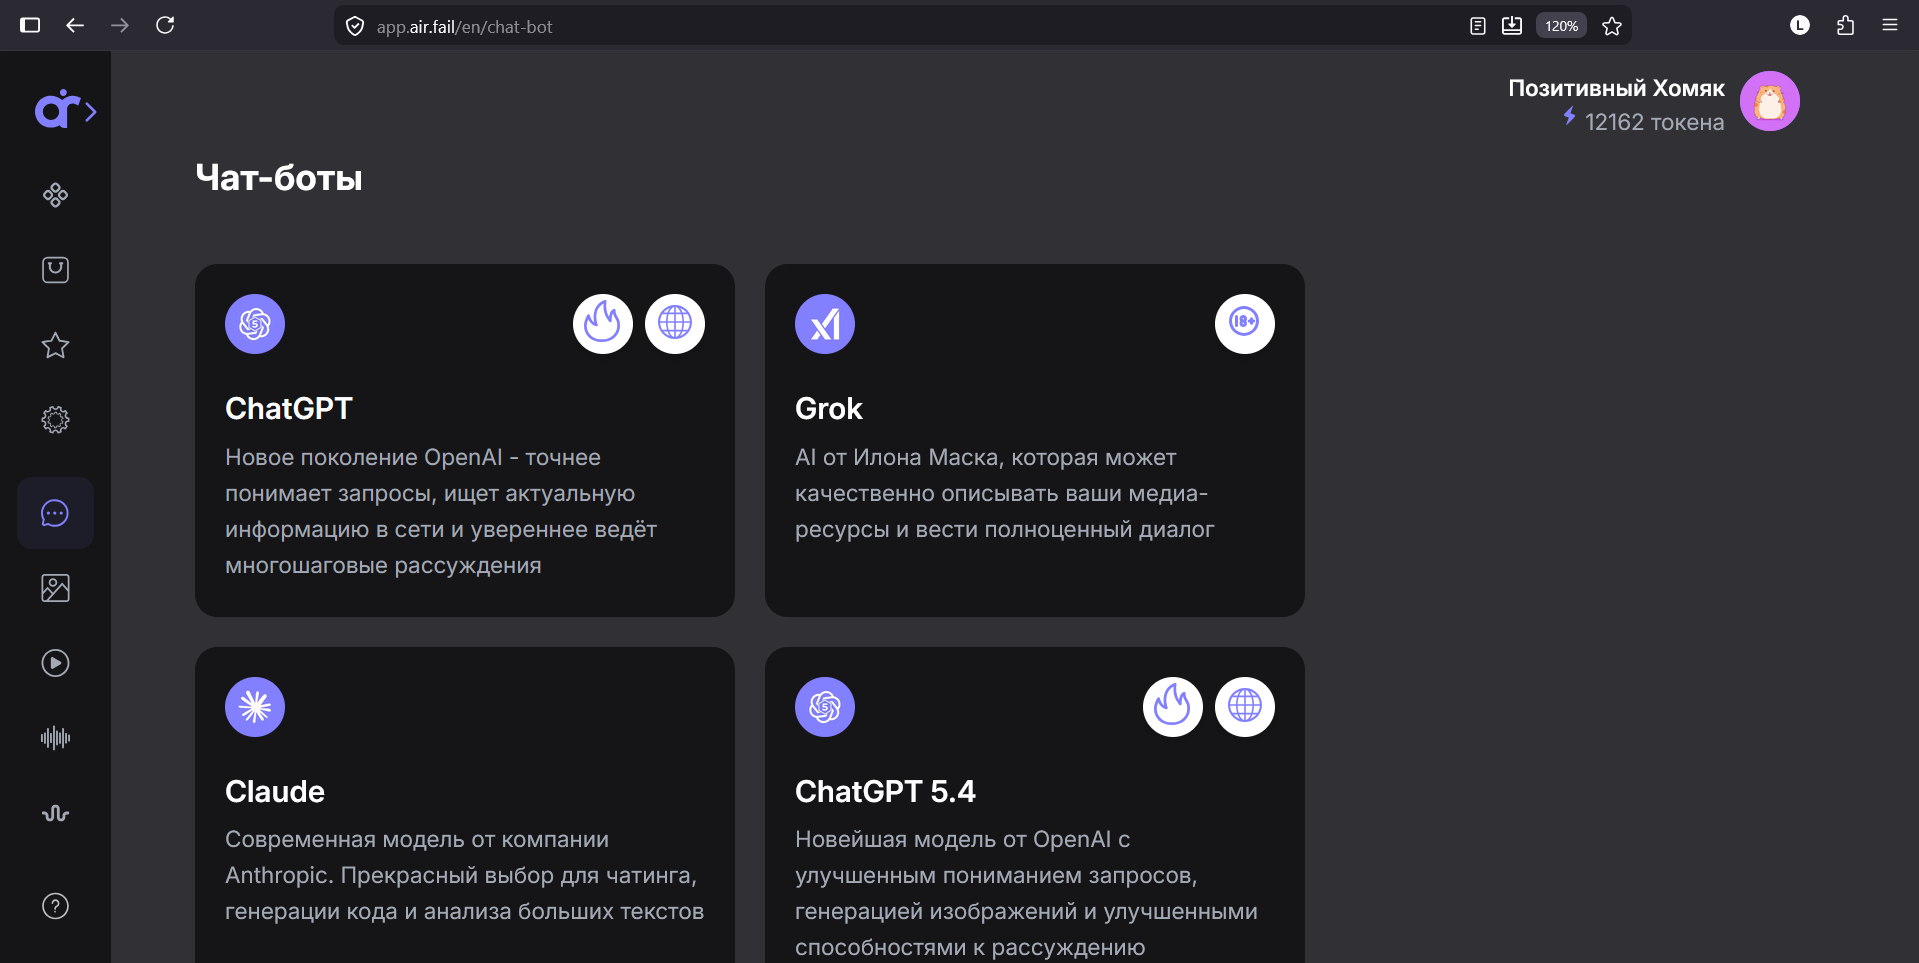Expand the sidebar with the chevron arrow

(91, 111)
